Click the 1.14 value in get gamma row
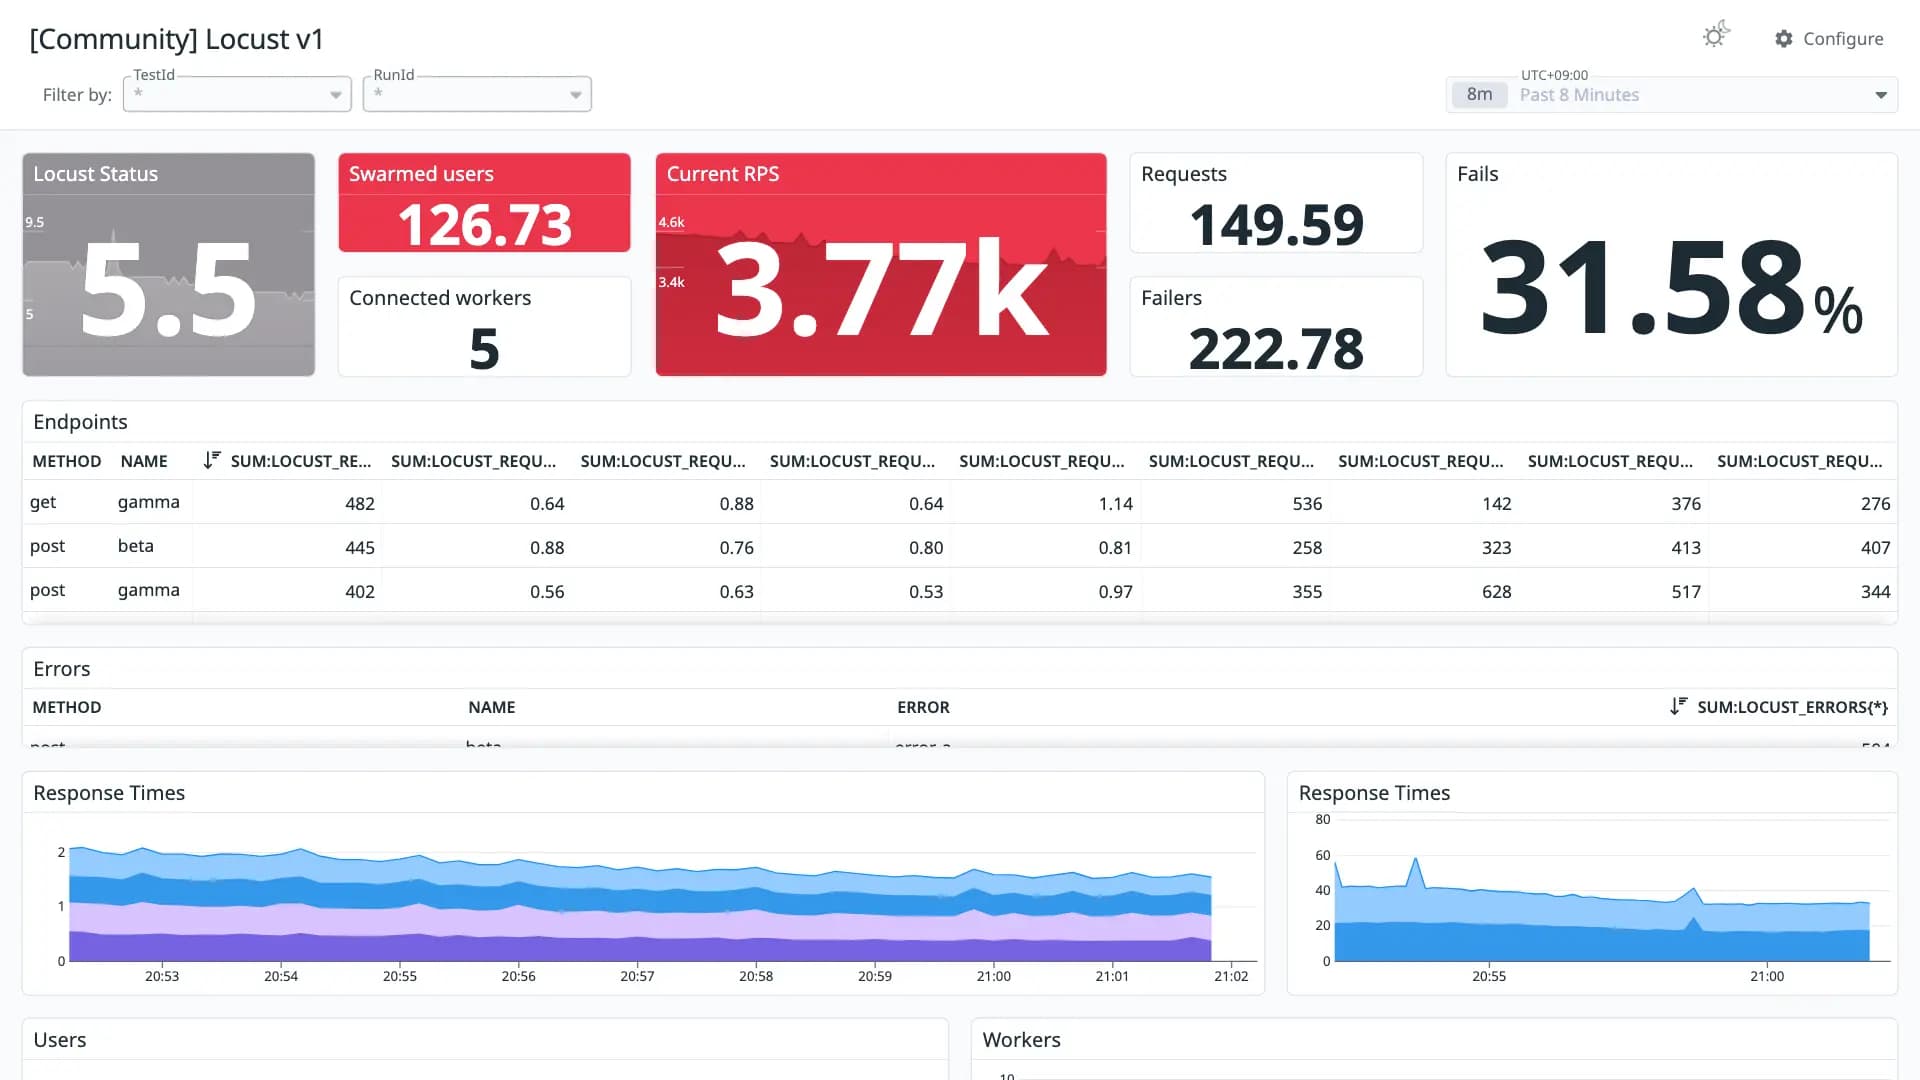Screen dimensions: 1920x1080 point(1115,504)
